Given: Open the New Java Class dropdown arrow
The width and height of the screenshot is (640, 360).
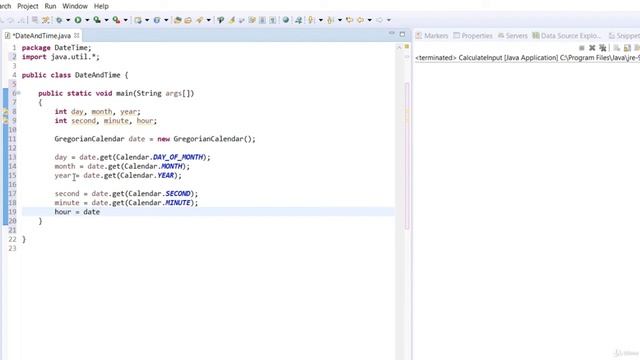Looking at the screenshot, I should pyautogui.click(x=166, y=20).
